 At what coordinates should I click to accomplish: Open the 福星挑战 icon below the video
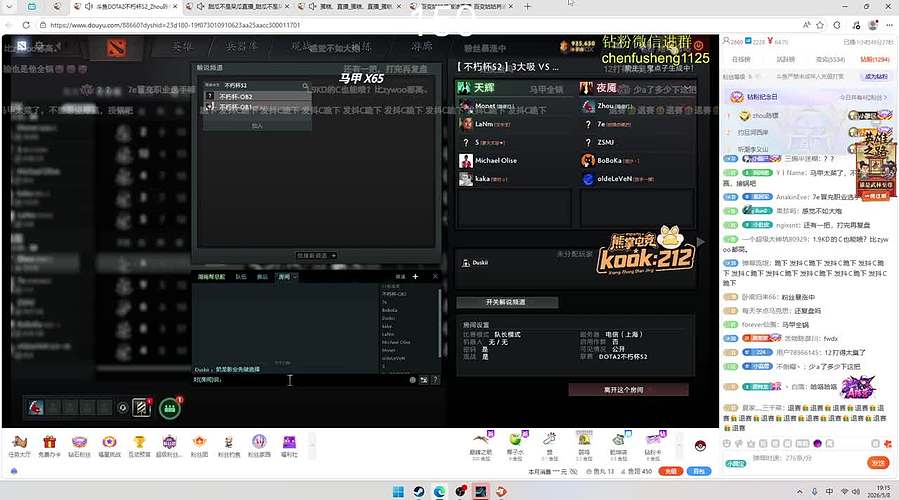[x=109, y=446]
